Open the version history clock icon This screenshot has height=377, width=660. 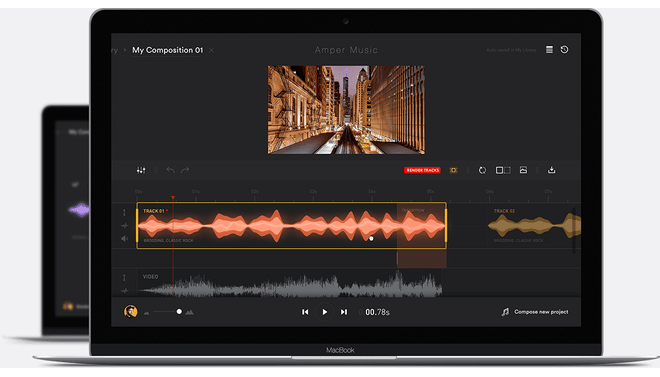(564, 50)
